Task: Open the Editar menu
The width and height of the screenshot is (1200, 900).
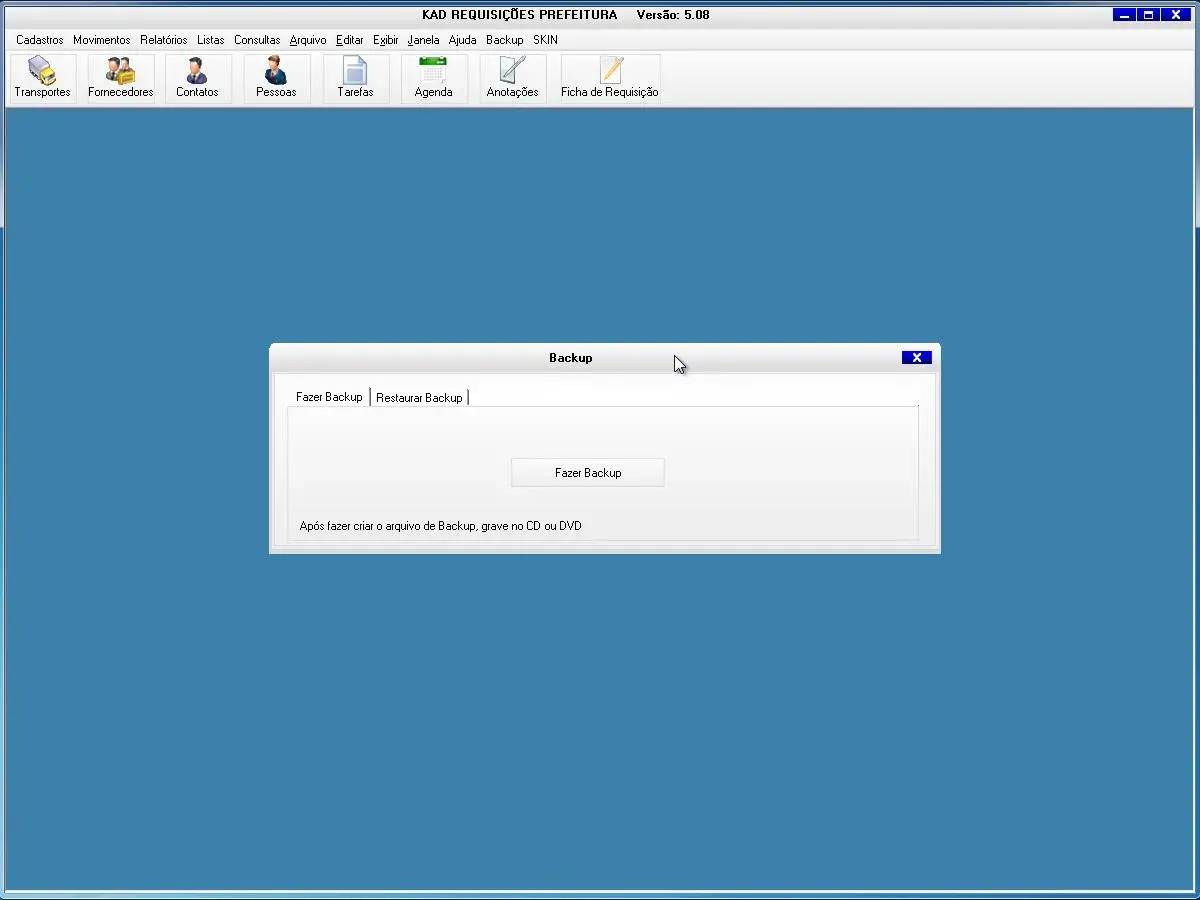Action: pos(350,40)
